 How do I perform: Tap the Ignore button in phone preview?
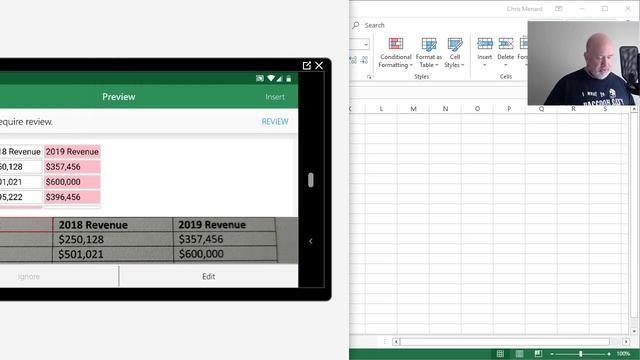pos(29,277)
